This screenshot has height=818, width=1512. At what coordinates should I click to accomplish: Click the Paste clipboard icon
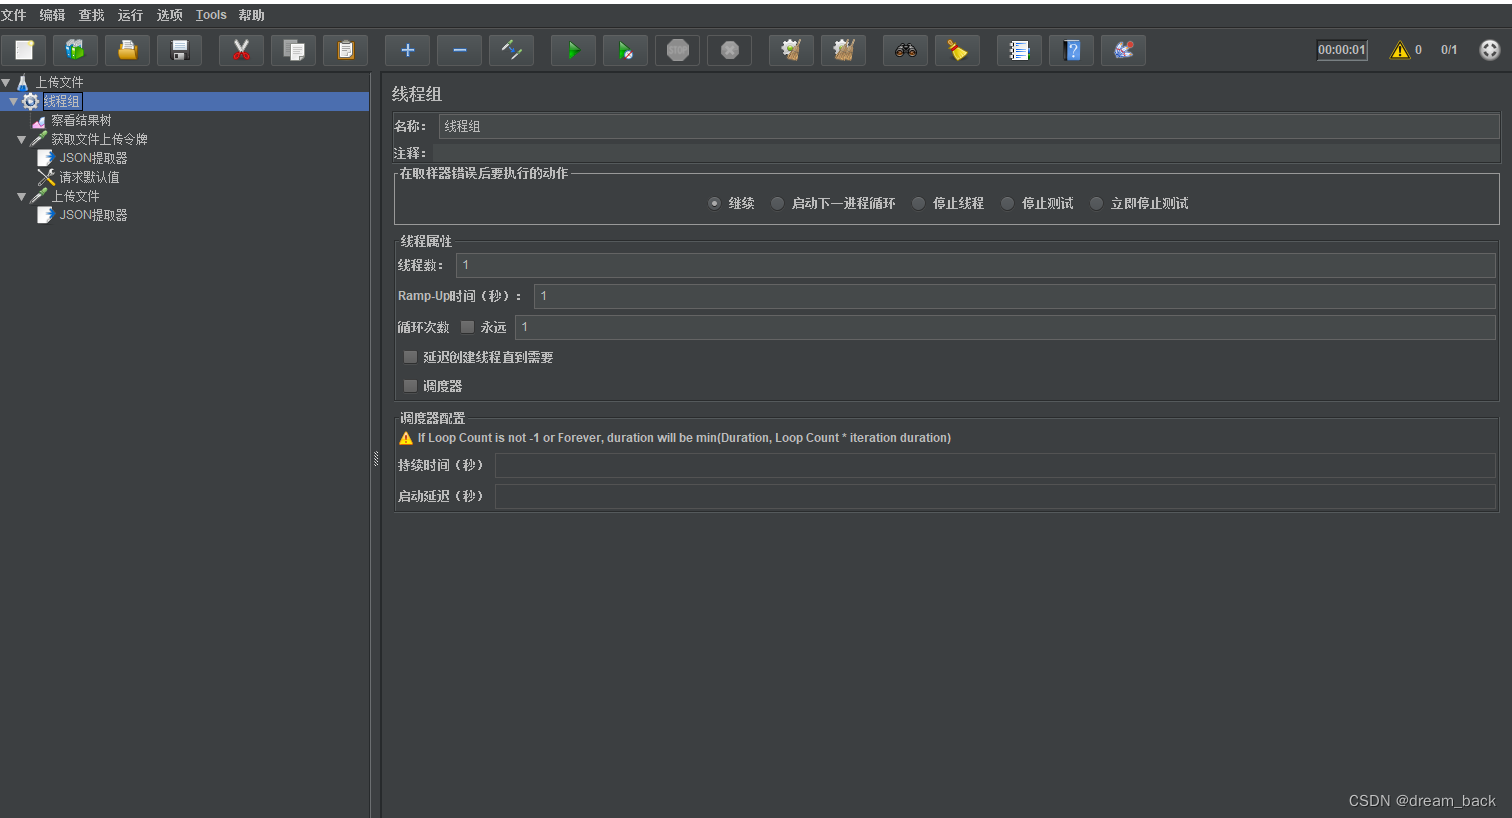345,50
